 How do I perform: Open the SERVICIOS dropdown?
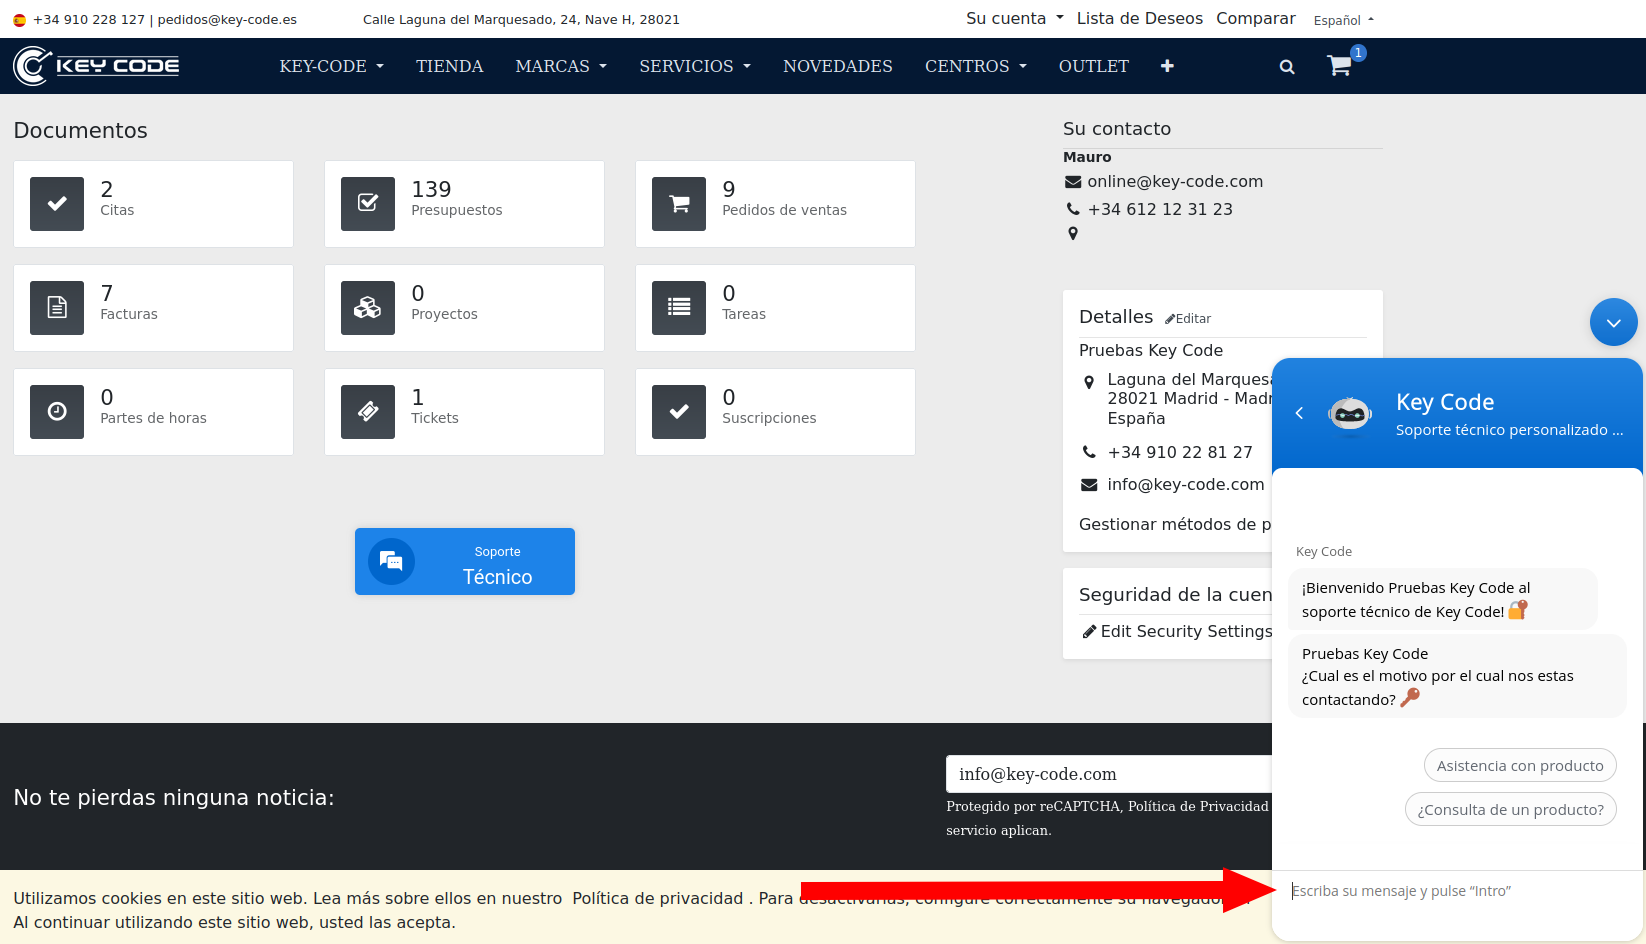[695, 66]
